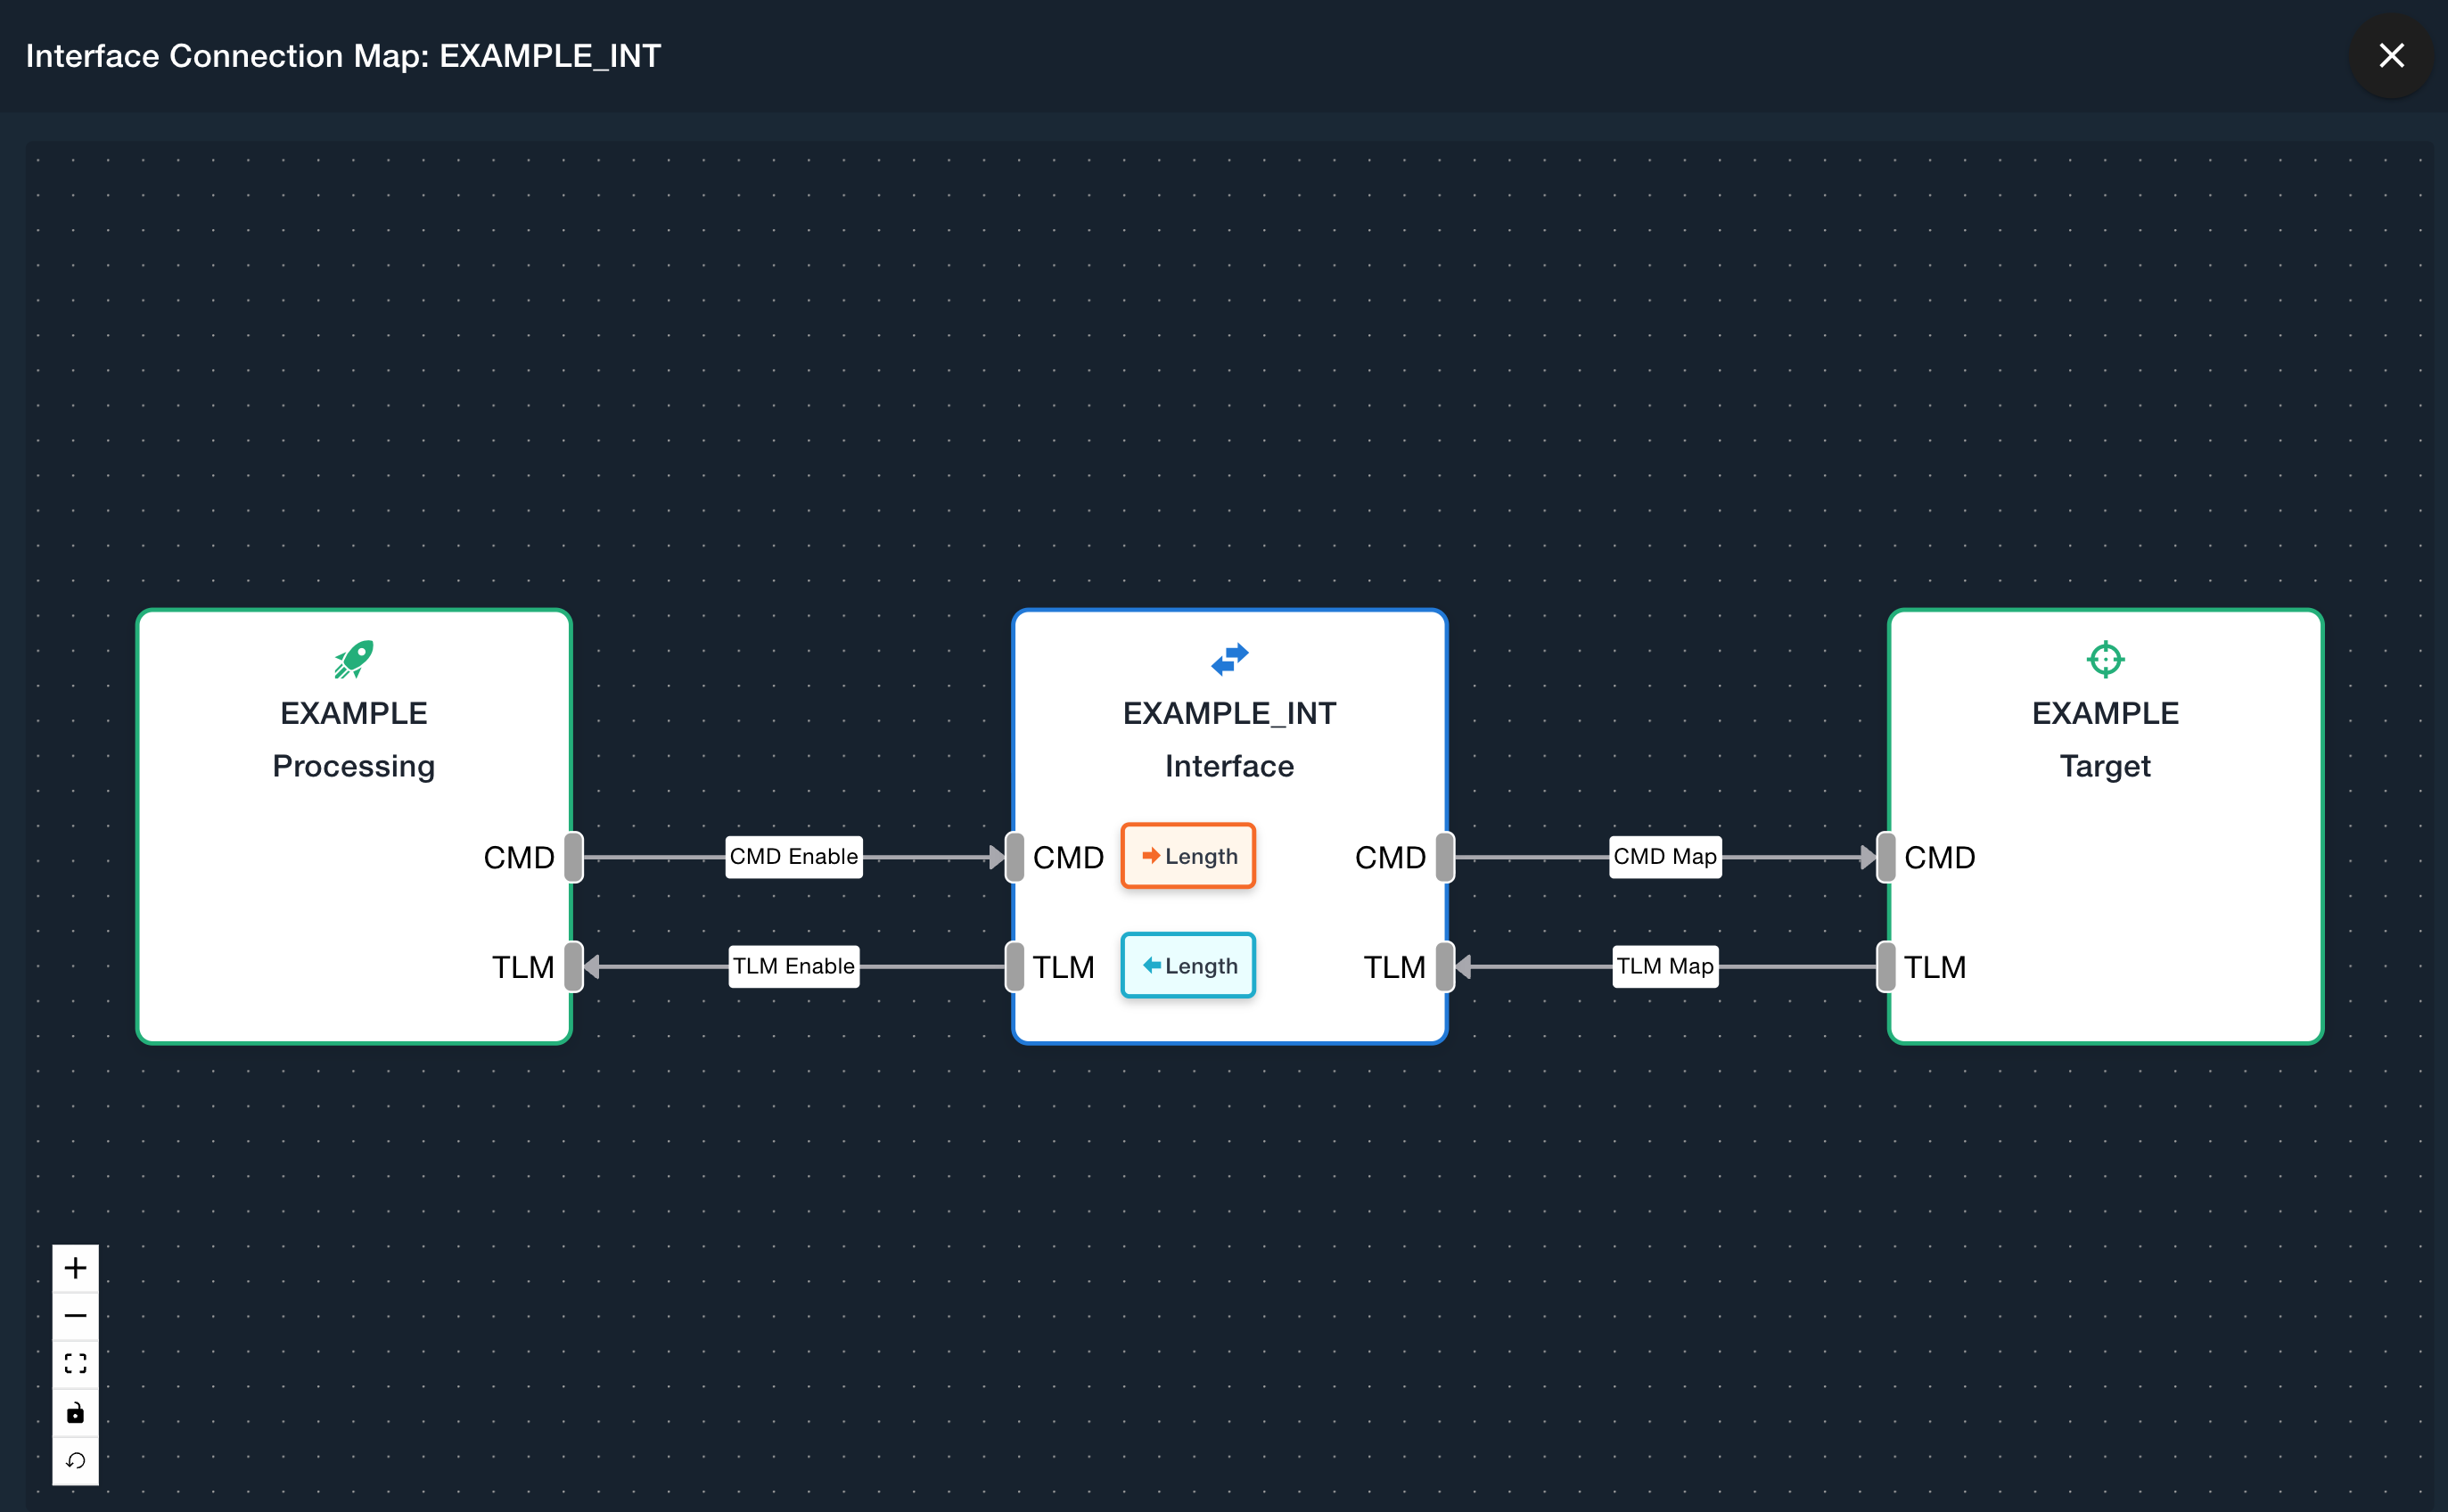Click the green rocket Processing icon
Viewport: 2448px width, 1512px height.
coord(354,659)
